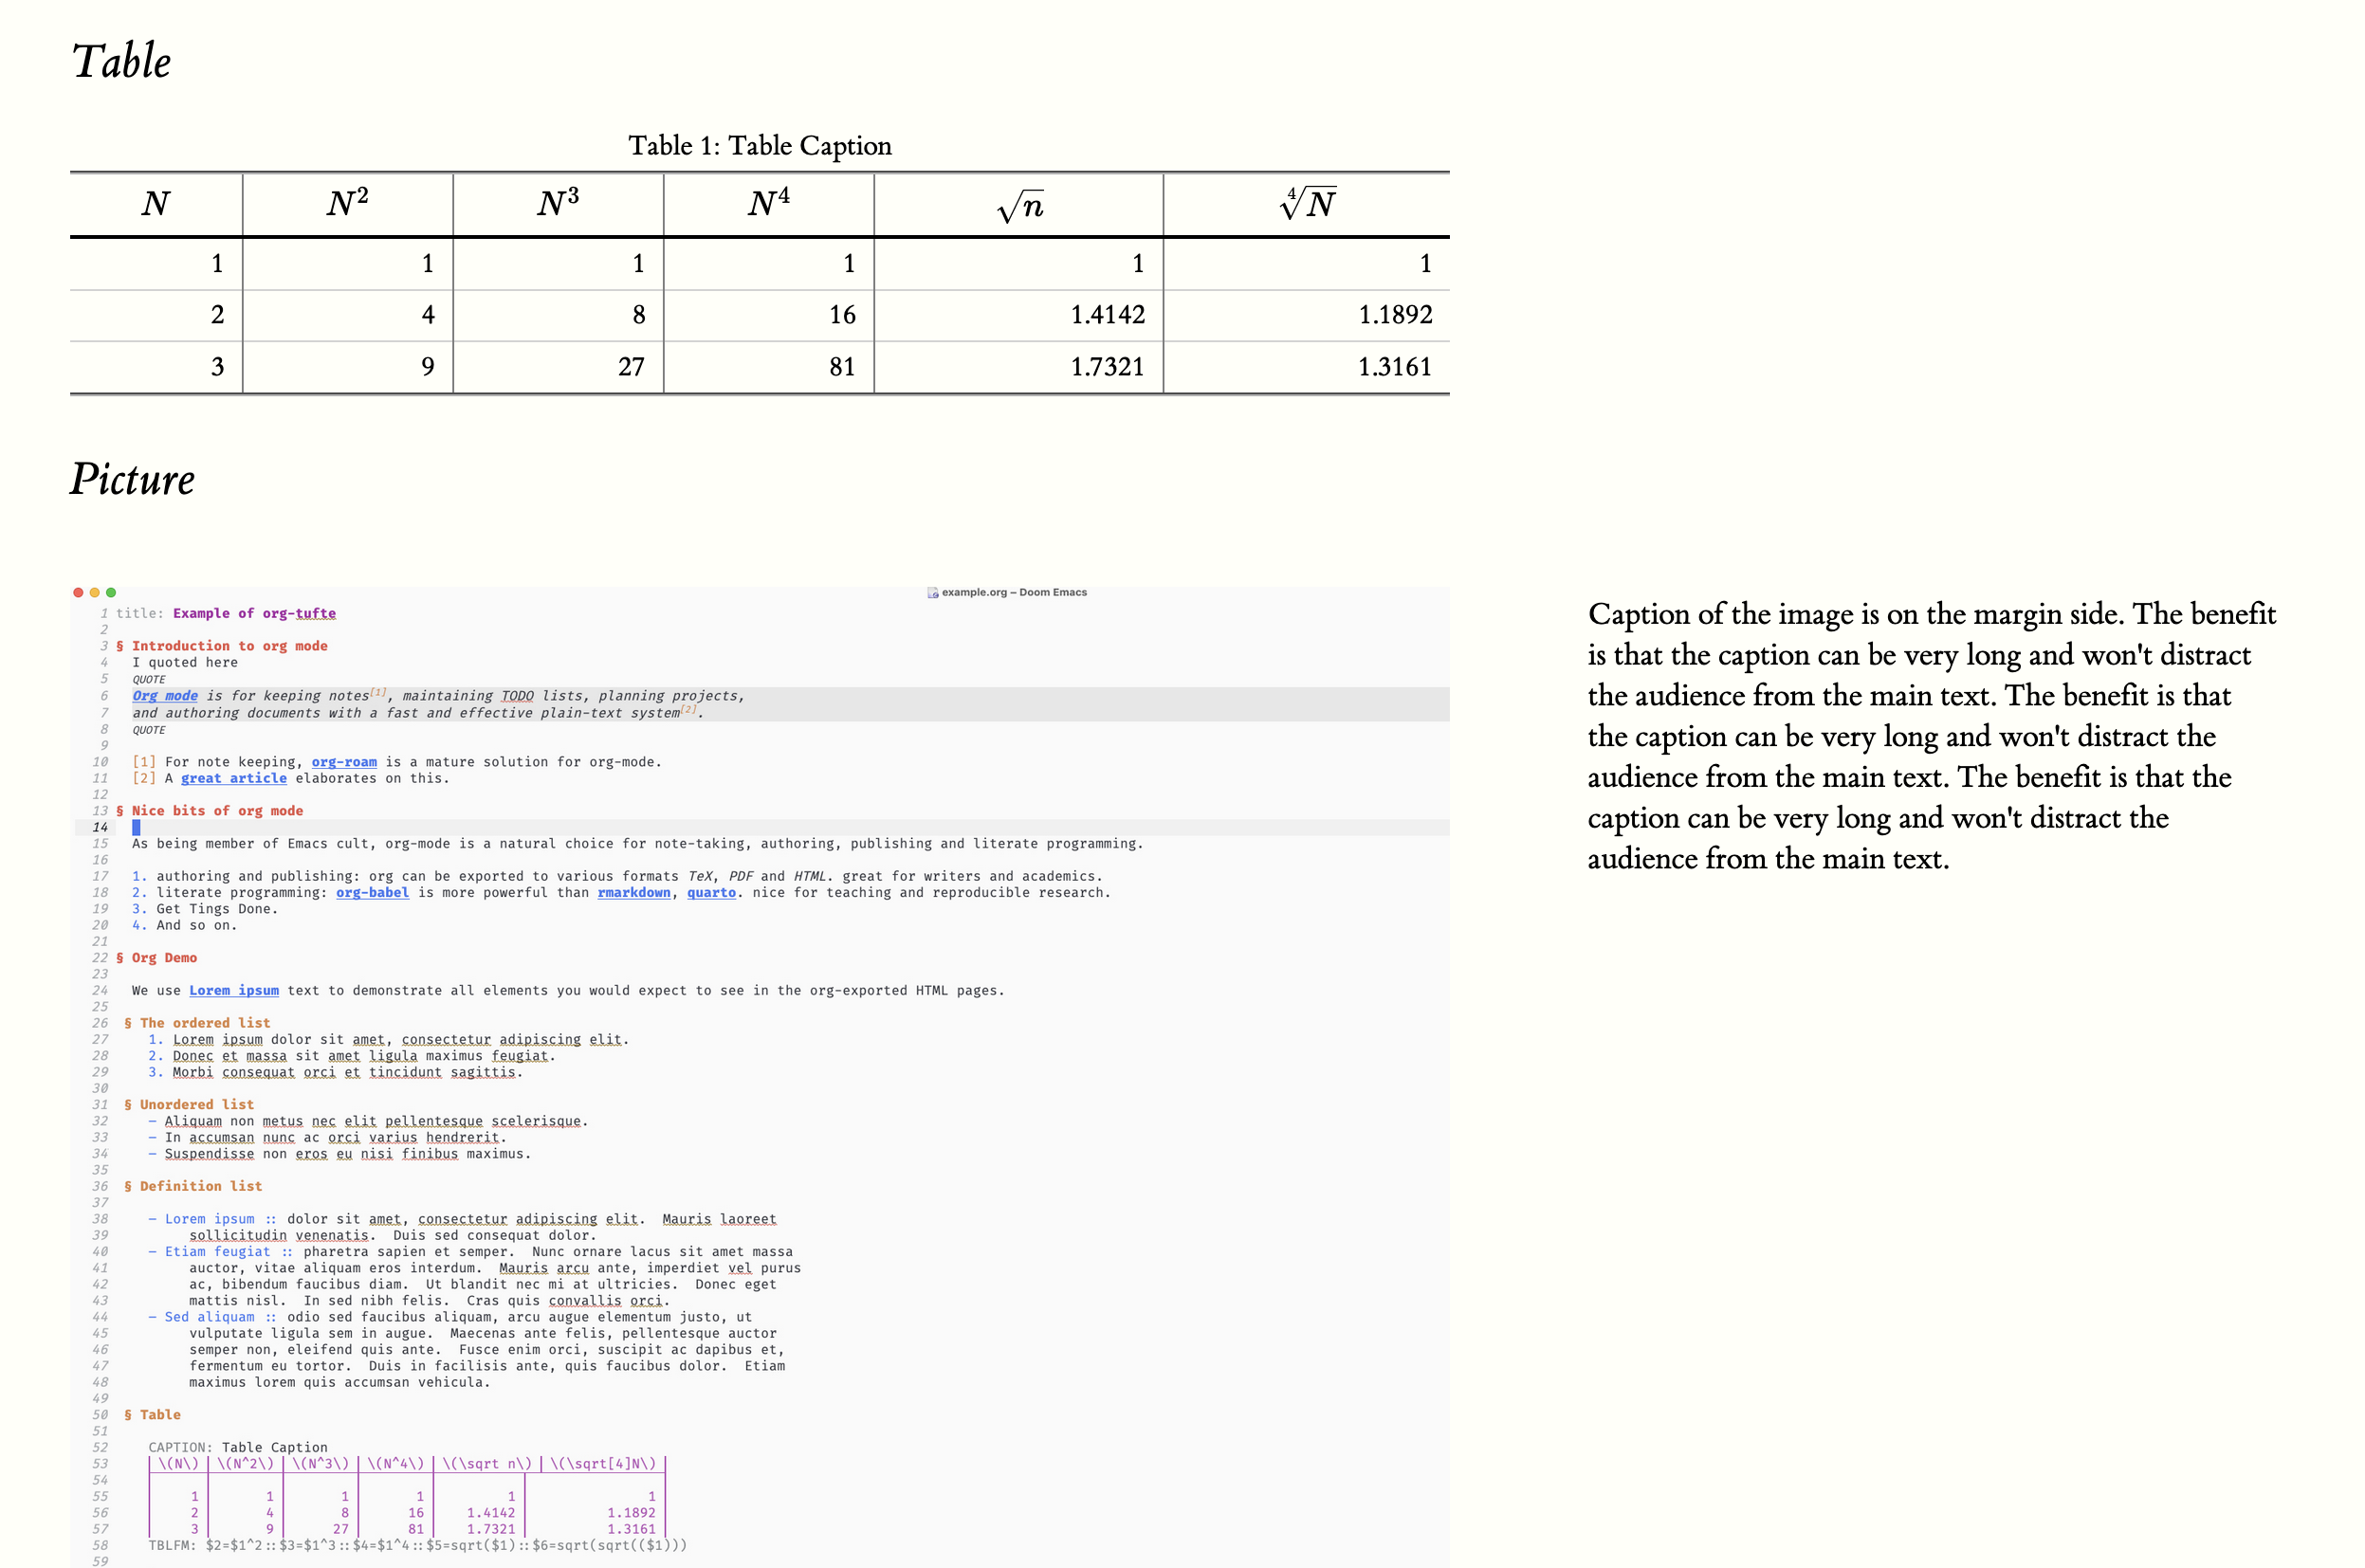
Task: Click the italic 'Table' page heading at top
Action: click(x=121, y=61)
